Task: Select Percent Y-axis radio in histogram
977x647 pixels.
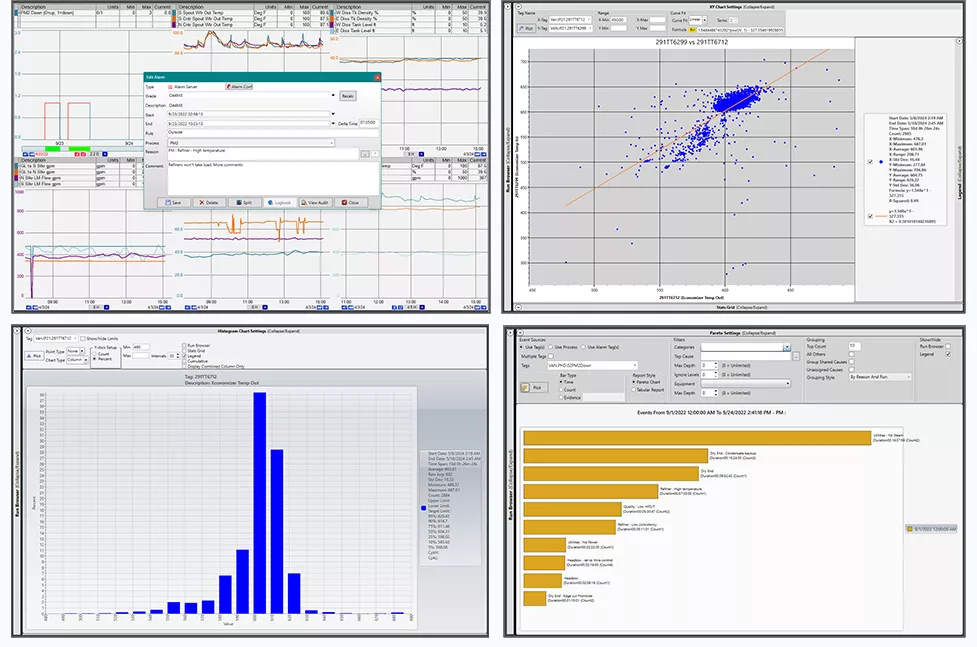Action: pyautogui.click(x=95, y=358)
